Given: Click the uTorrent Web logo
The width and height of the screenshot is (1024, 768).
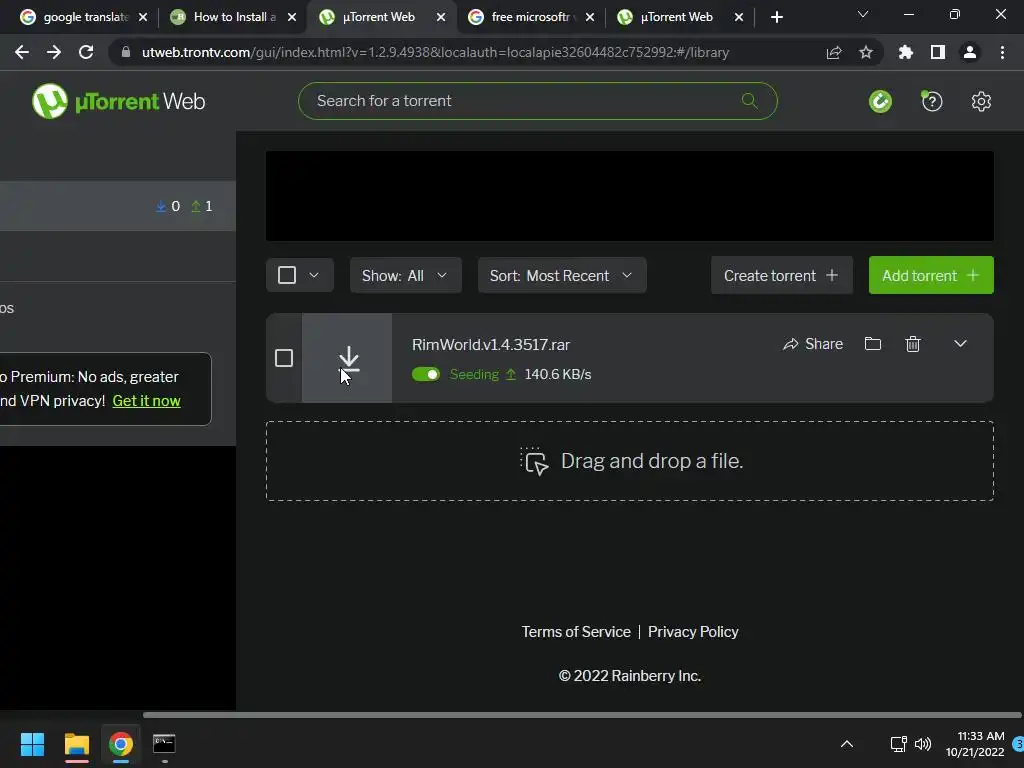Looking at the screenshot, I should [x=118, y=101].
